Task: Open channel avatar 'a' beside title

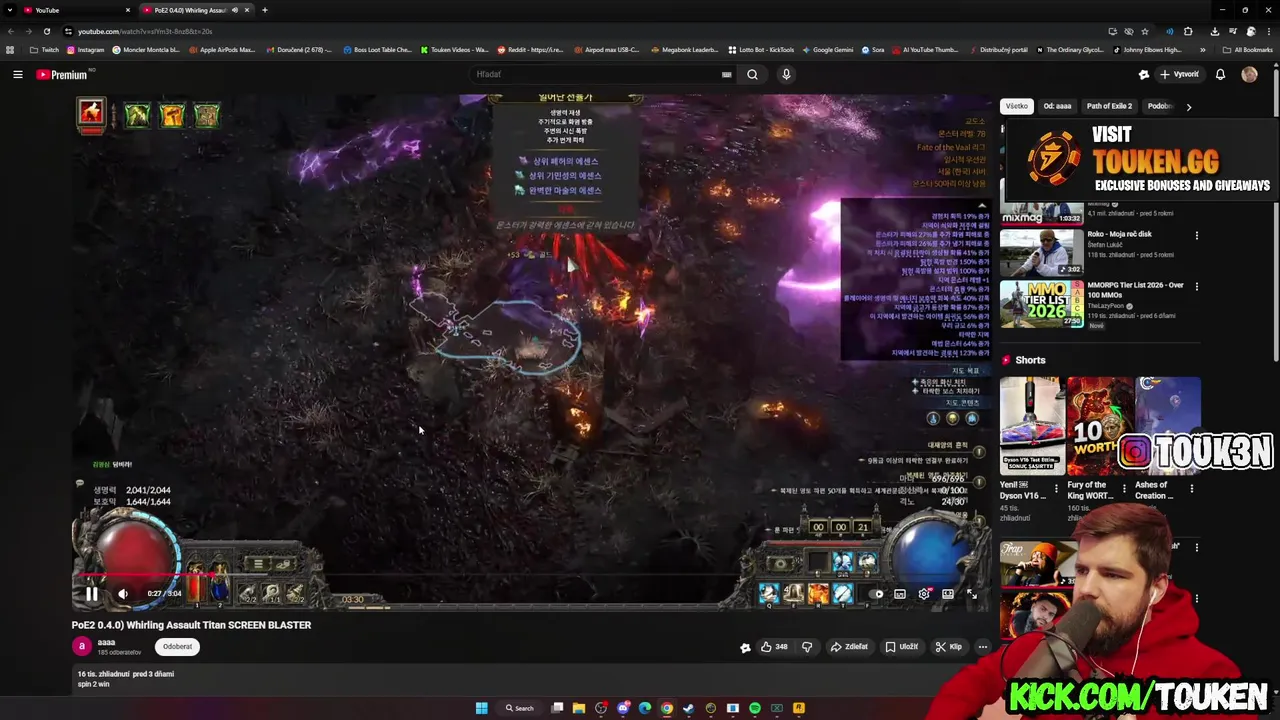Action: point(82,646)
